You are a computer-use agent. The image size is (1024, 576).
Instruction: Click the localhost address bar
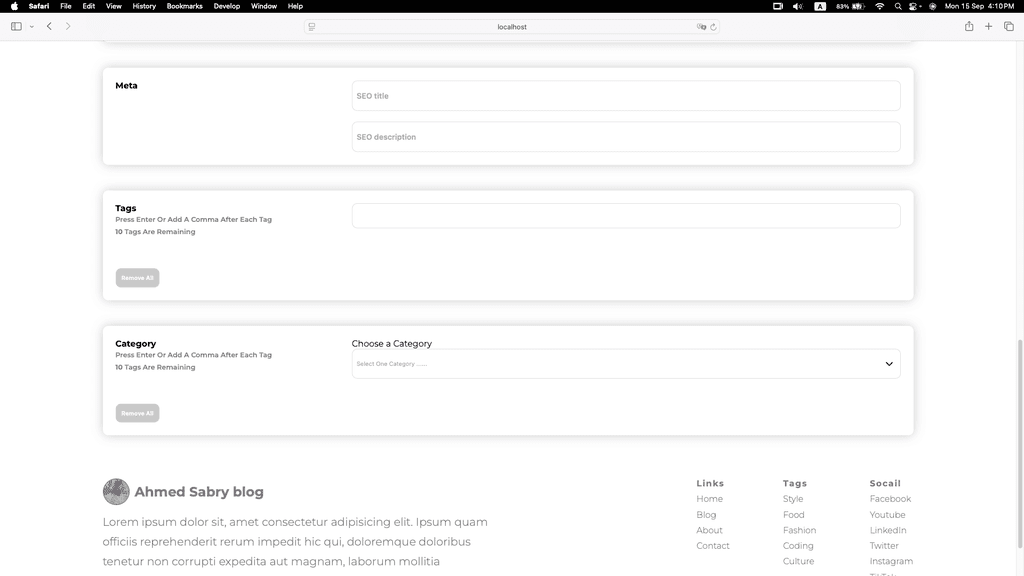(x=511, y=27)
